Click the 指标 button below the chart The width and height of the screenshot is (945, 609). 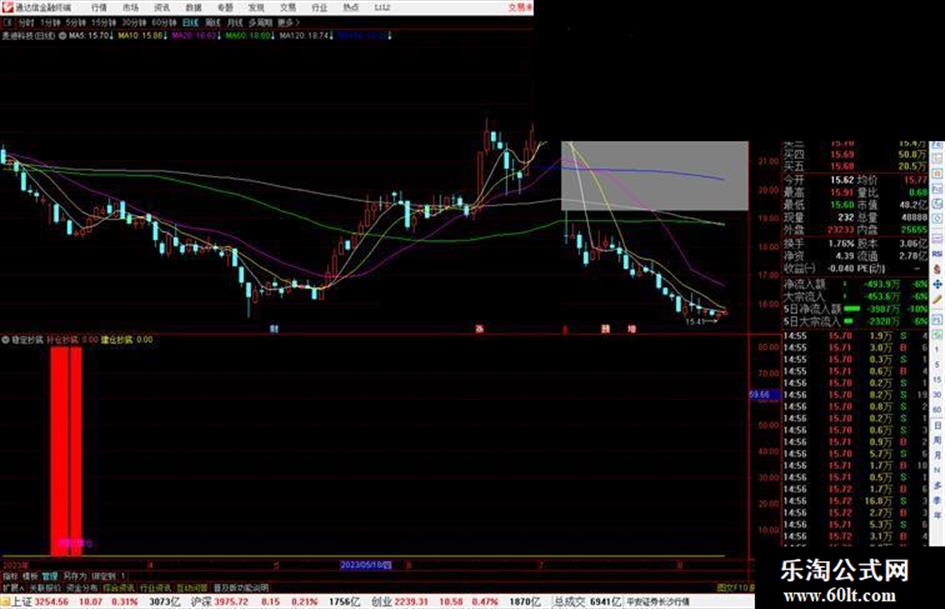[x=10, y=576]
